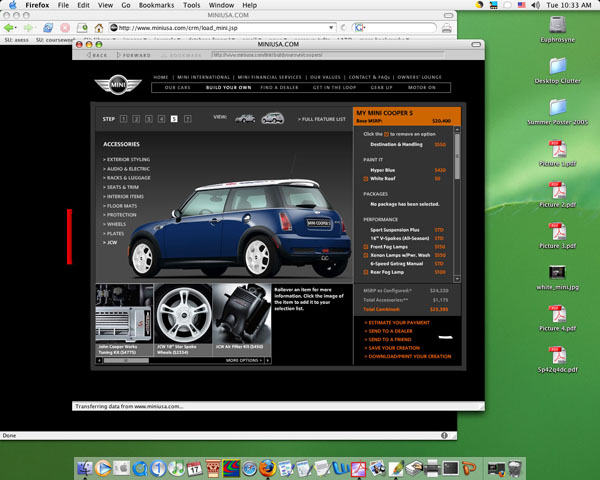The image size is (600, 480).
Task: Select the convertible car view icon
Action: [x=245, y=118]
